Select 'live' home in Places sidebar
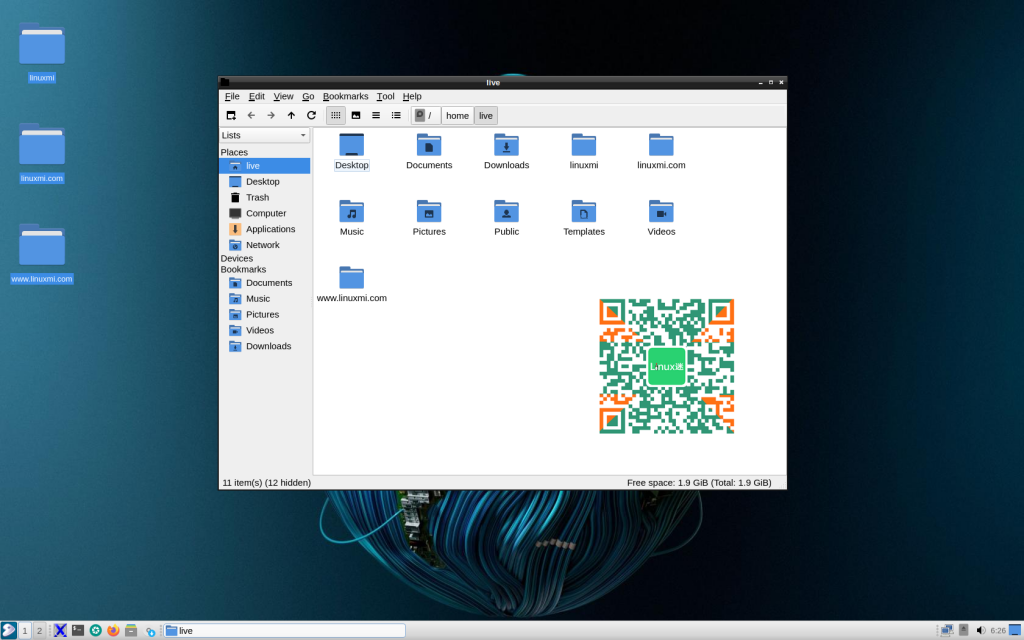 click(264, 166)
